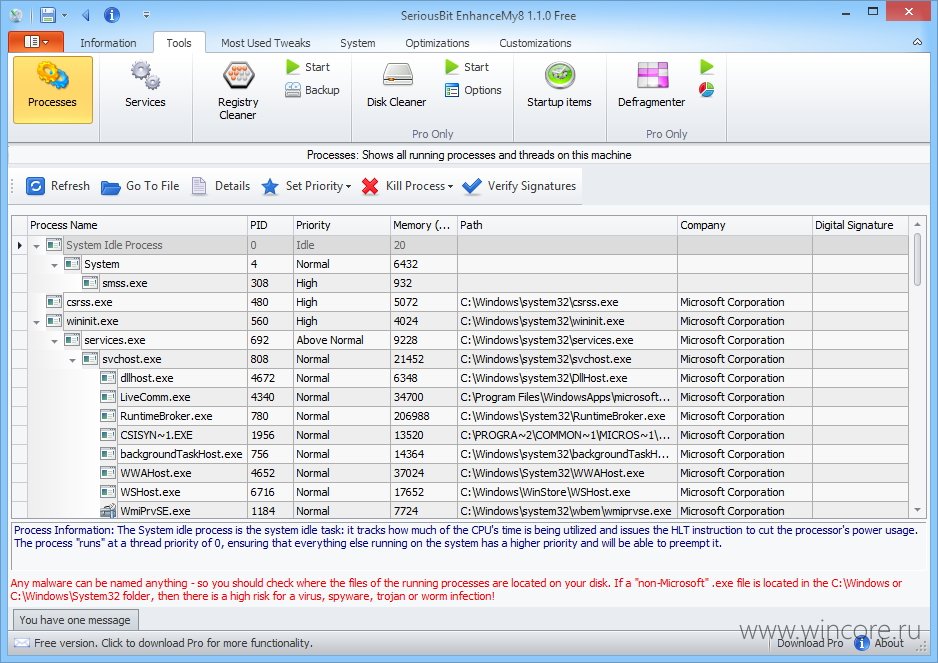Screen dimensions: 938x663
Task: Sort by Process Name column header
Action: click(138, 225)
